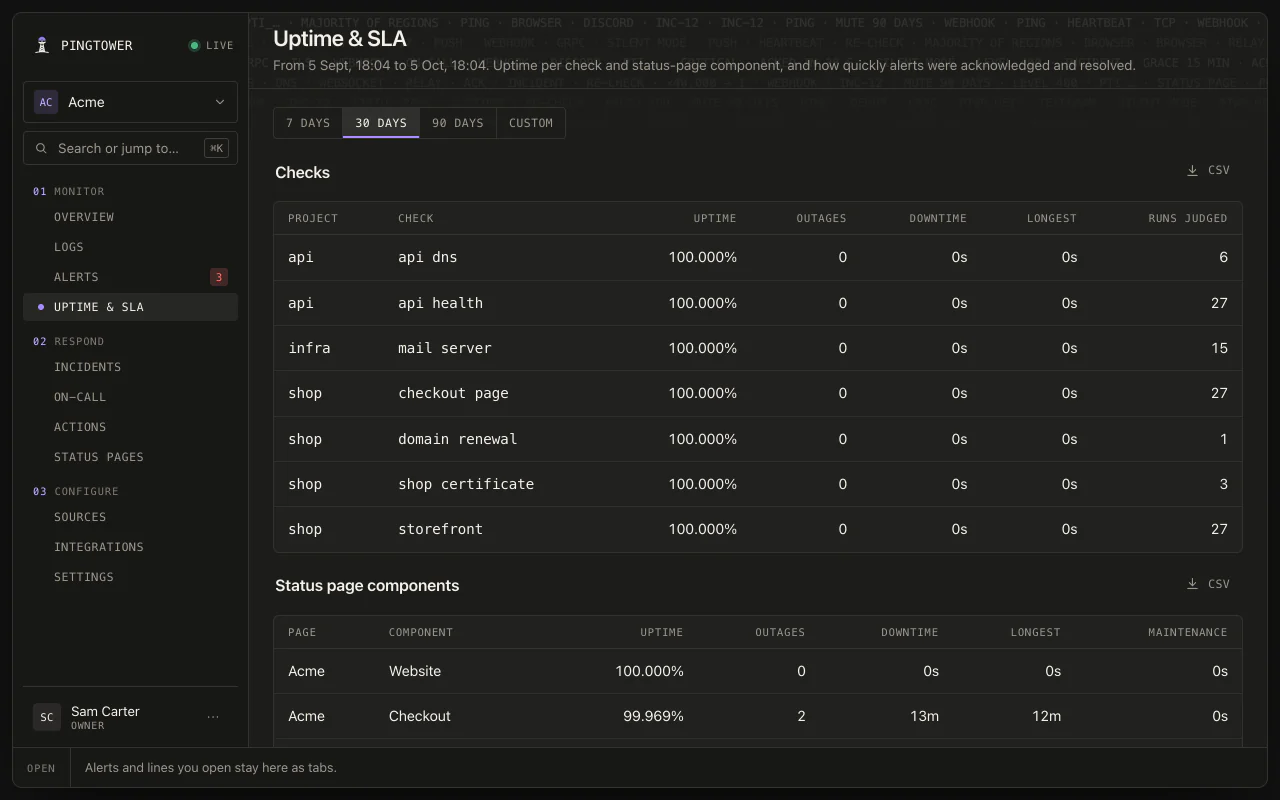This screenshot has height=800, width=1280.
Task: Open the Sam Carter account options menu
Action: pos(212,717)
